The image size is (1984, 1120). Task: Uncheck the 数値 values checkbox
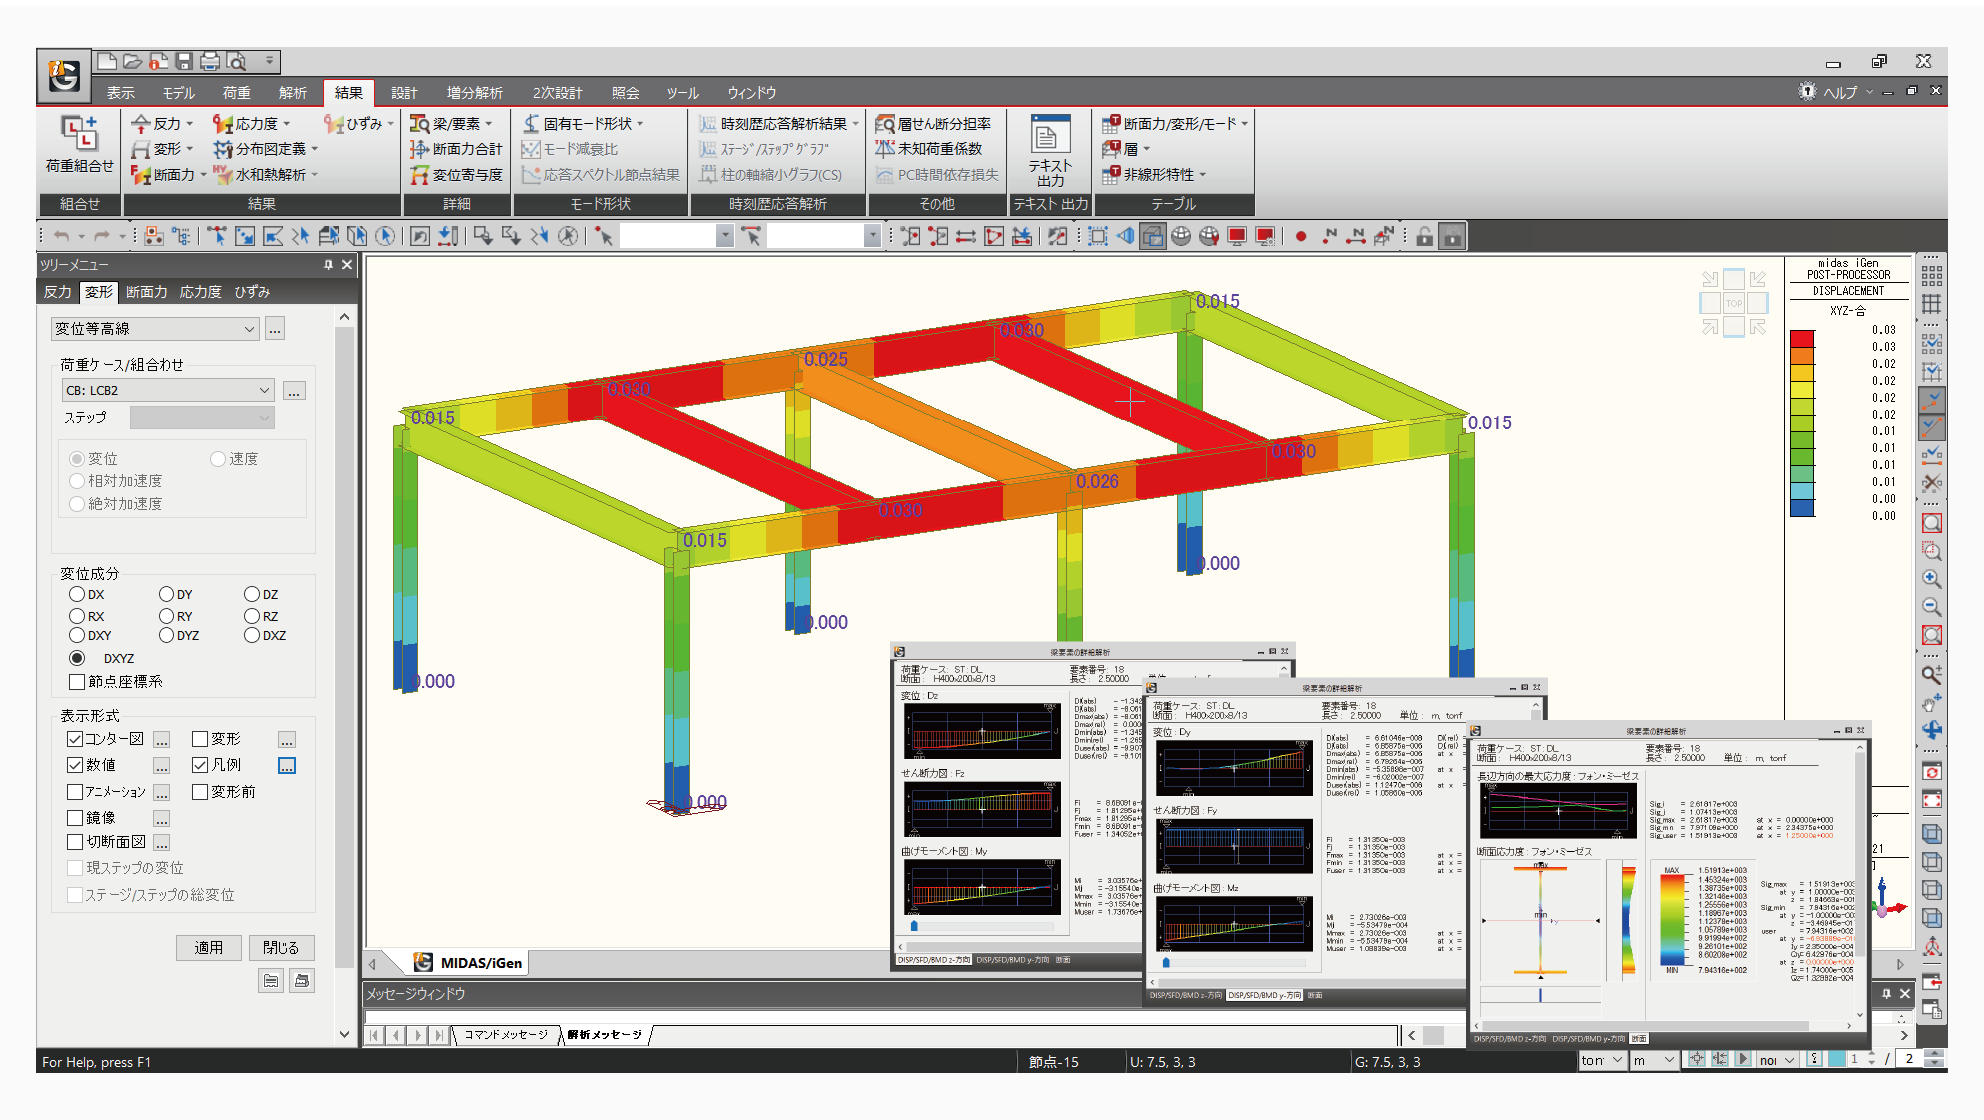(x=75, y=765)
